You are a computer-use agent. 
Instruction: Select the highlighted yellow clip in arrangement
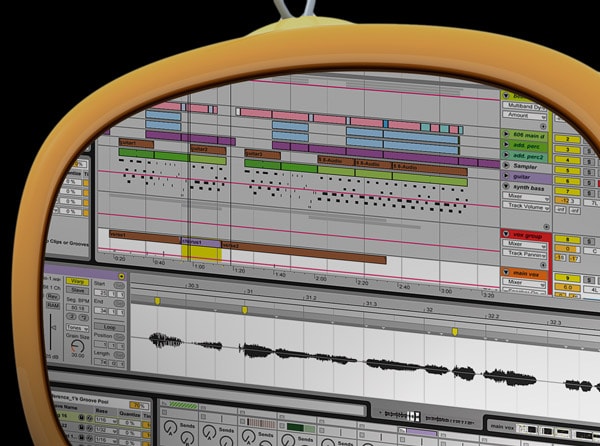(x=202, y=254)
